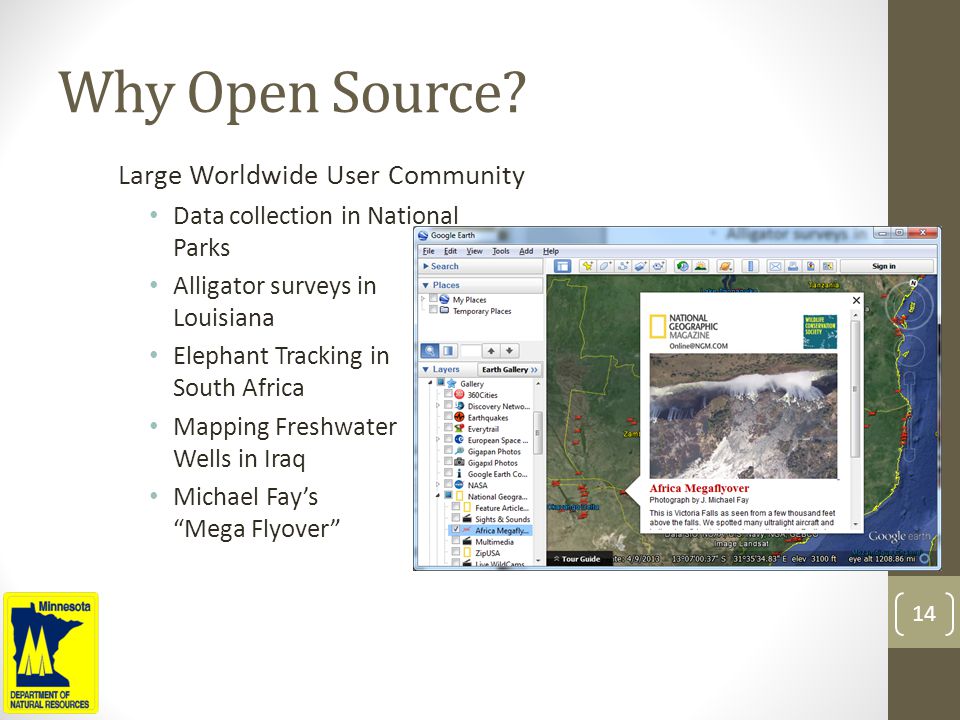Check the My Places checkbox
The width and height of the screenshot is (960, 720).
click(433, 299)
